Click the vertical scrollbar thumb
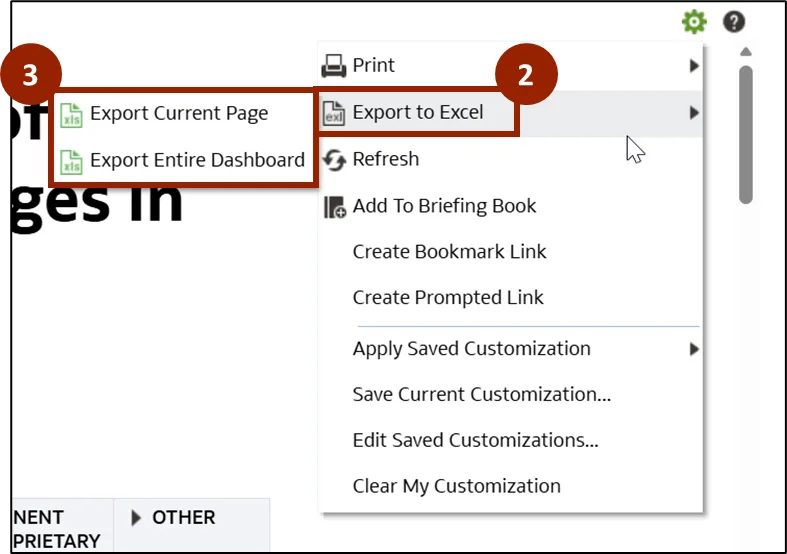The height and width of the screenshot is (554, 787). pyautogui.click(x=746, y=134)
